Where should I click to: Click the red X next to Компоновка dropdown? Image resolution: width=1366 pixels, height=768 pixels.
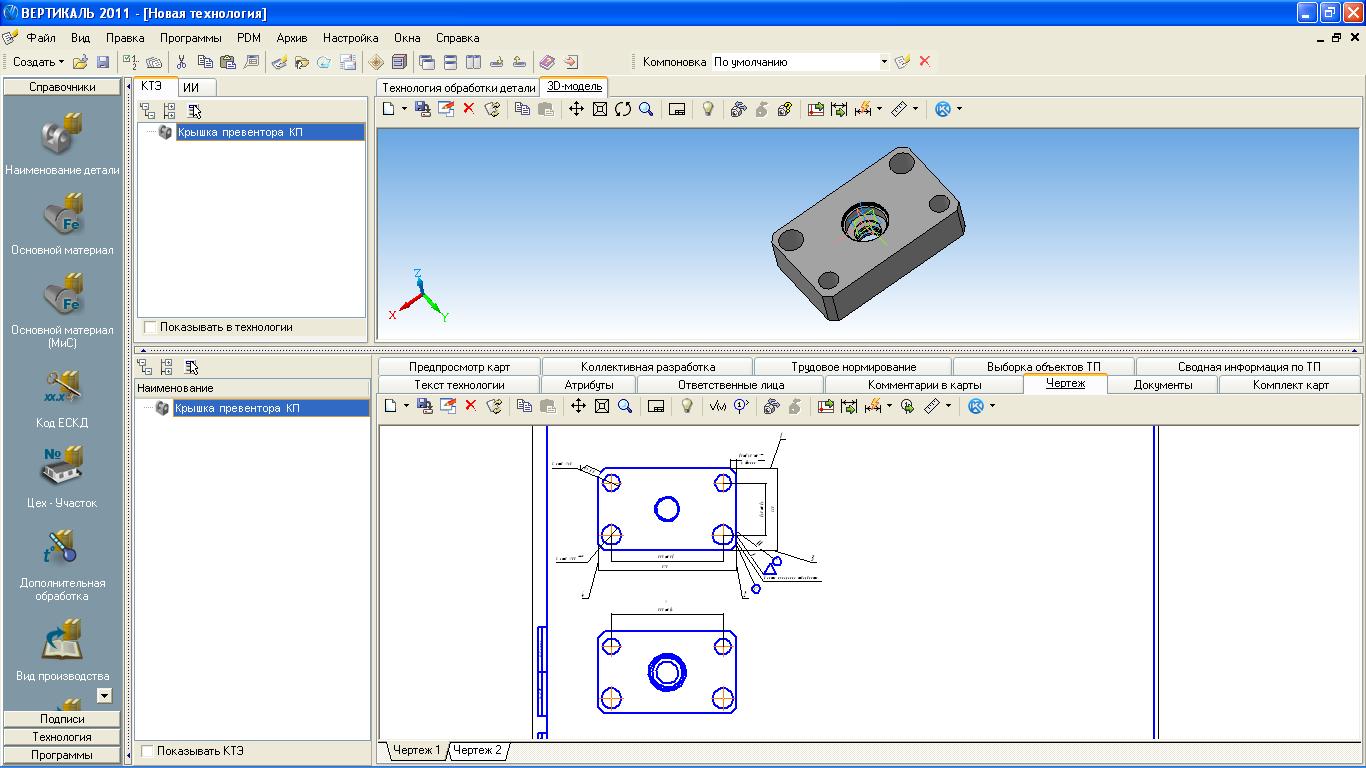pos(925,62)
